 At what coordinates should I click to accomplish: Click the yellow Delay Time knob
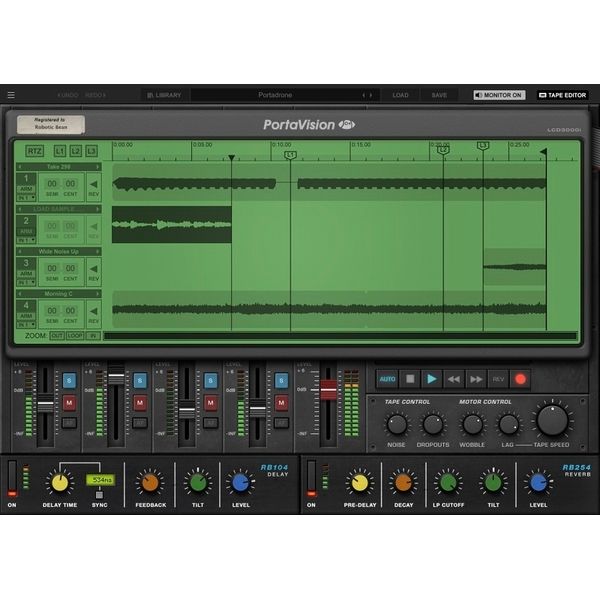point(60,483)
